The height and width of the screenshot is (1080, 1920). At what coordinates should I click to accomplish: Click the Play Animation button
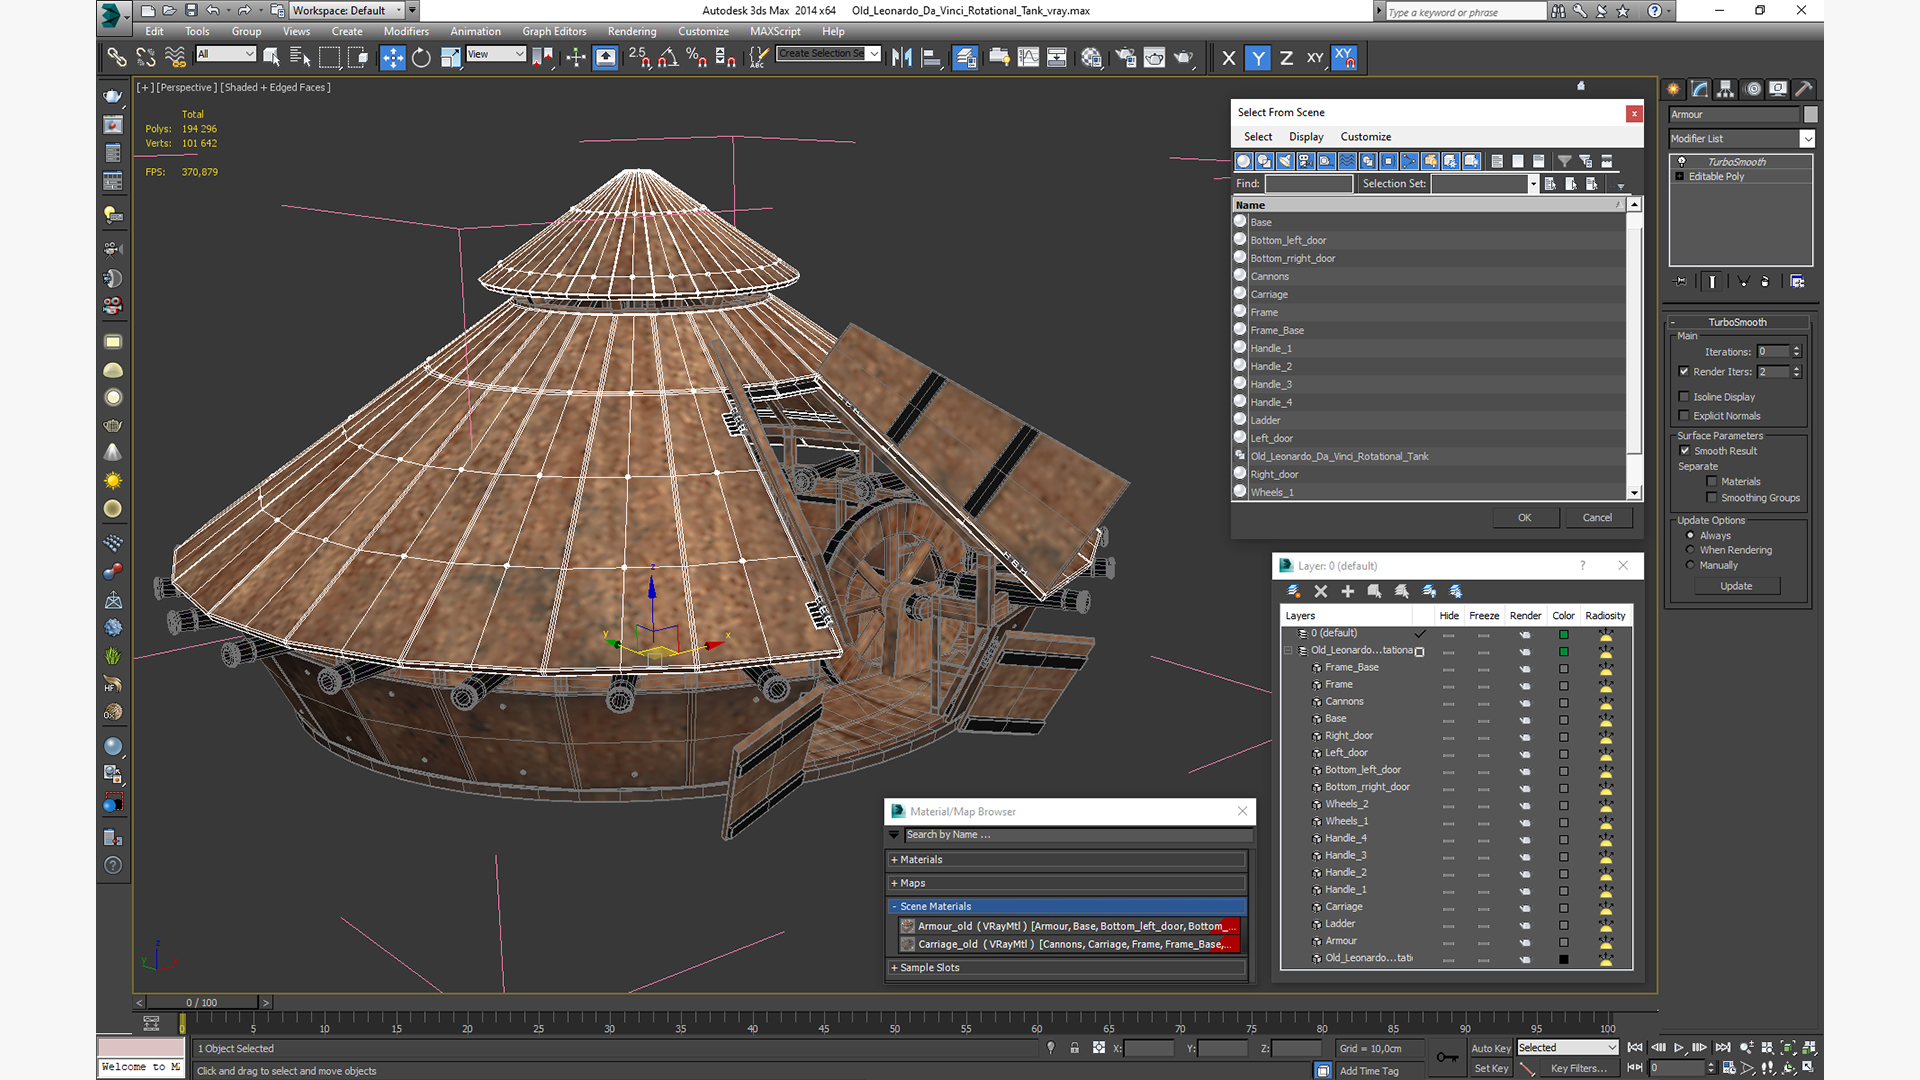(x=1679, y=1048)
